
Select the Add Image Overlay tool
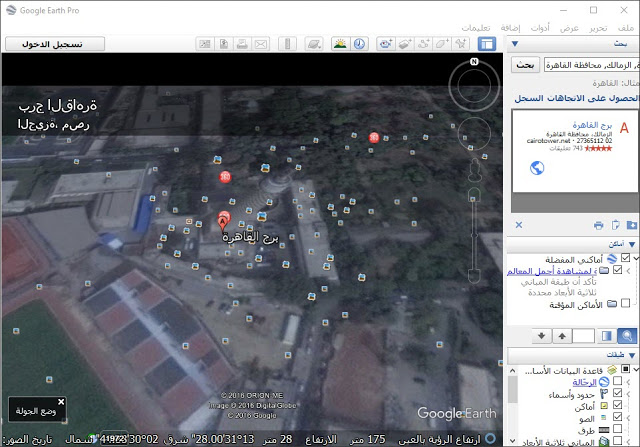[405, 44]
